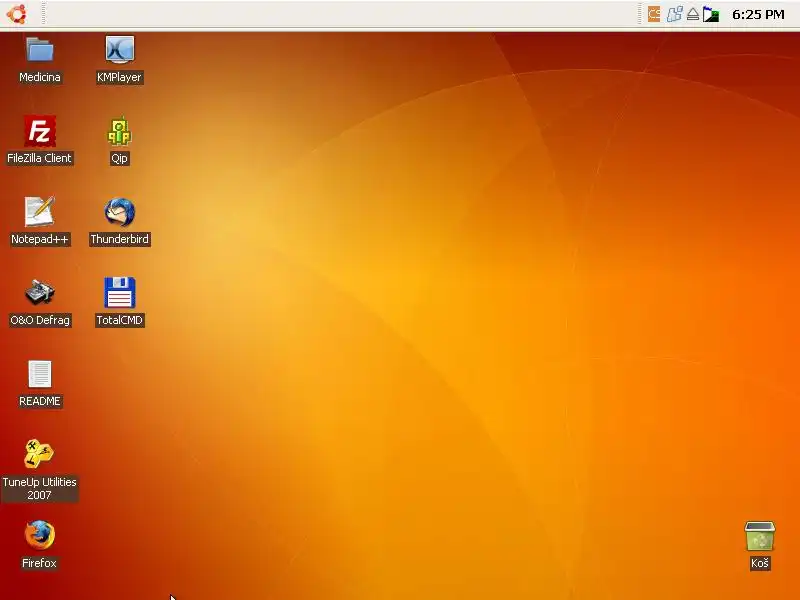This screenshot has width=800, height=600.
Task: Click the TotalCMD floppy disk icon
Action: pos(119,292)
